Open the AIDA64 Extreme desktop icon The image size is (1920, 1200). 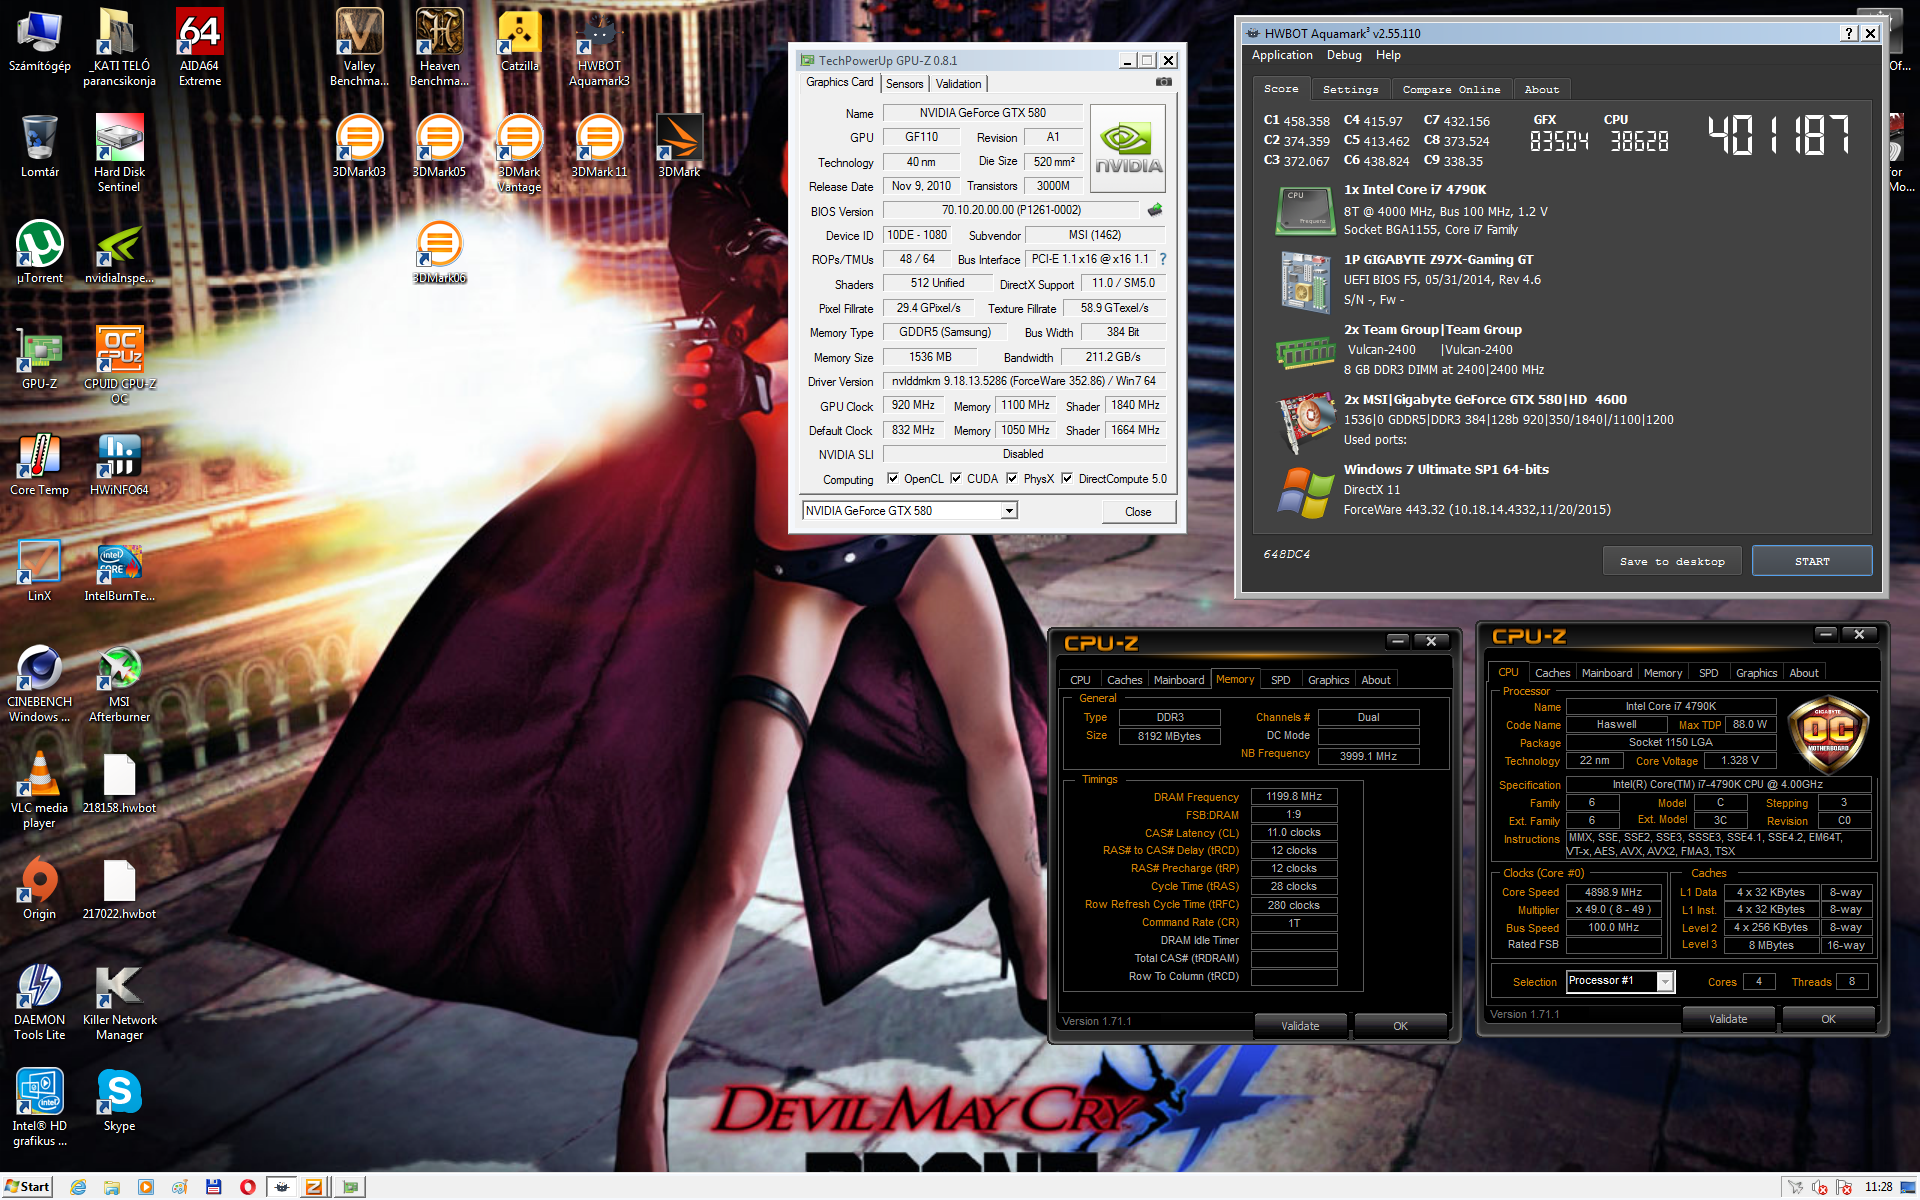coord(199,47)
